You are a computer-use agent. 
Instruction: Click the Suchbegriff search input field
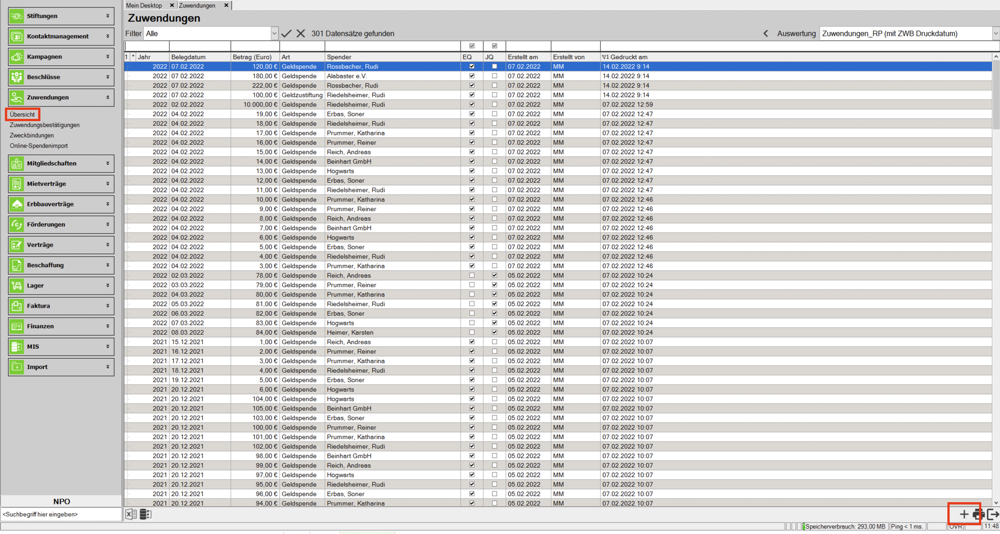60,514
